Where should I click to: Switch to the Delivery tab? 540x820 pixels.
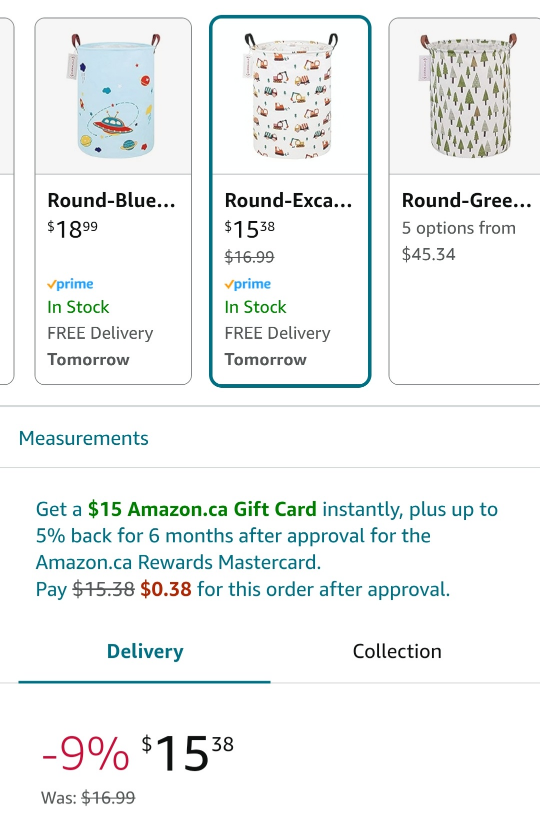click(x=145, y=652)
